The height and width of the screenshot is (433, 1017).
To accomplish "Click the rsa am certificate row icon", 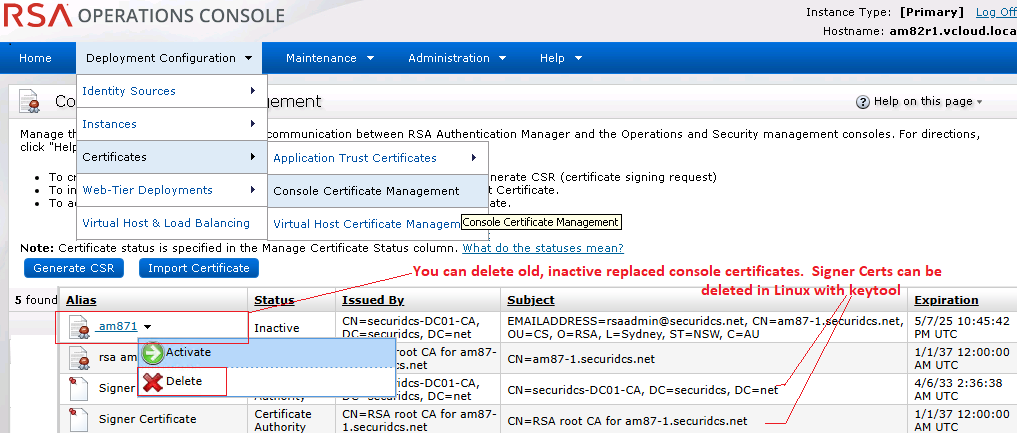I will click(79, 358).
